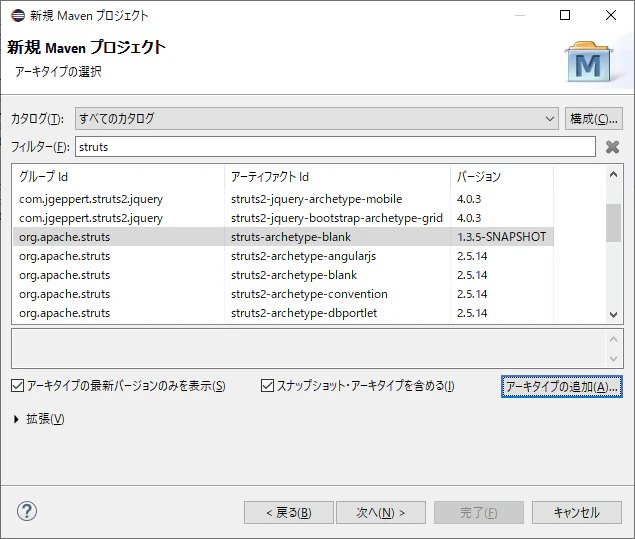
Task: Sort by グループ Id column header
Action: coord(118,177)
